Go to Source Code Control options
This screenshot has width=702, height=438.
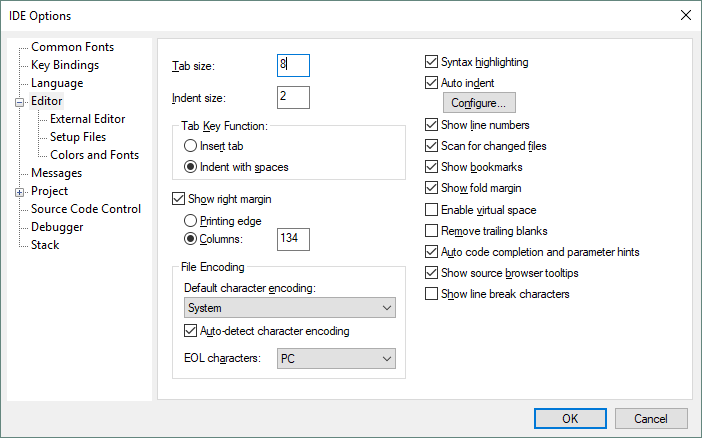[x=86, y=209]
